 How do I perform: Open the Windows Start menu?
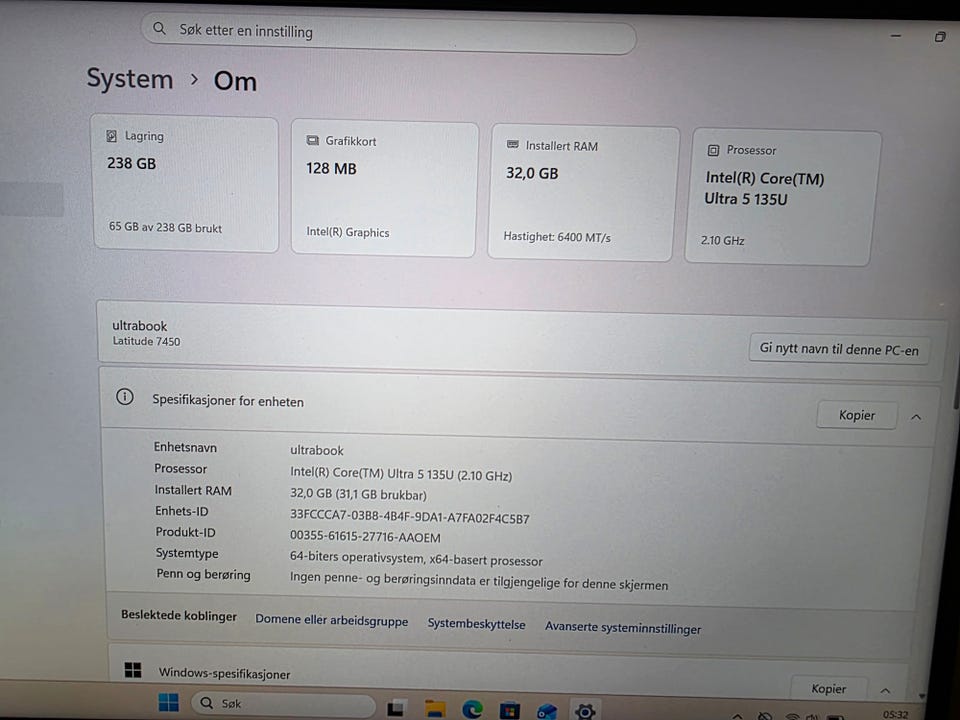(168, 702)
